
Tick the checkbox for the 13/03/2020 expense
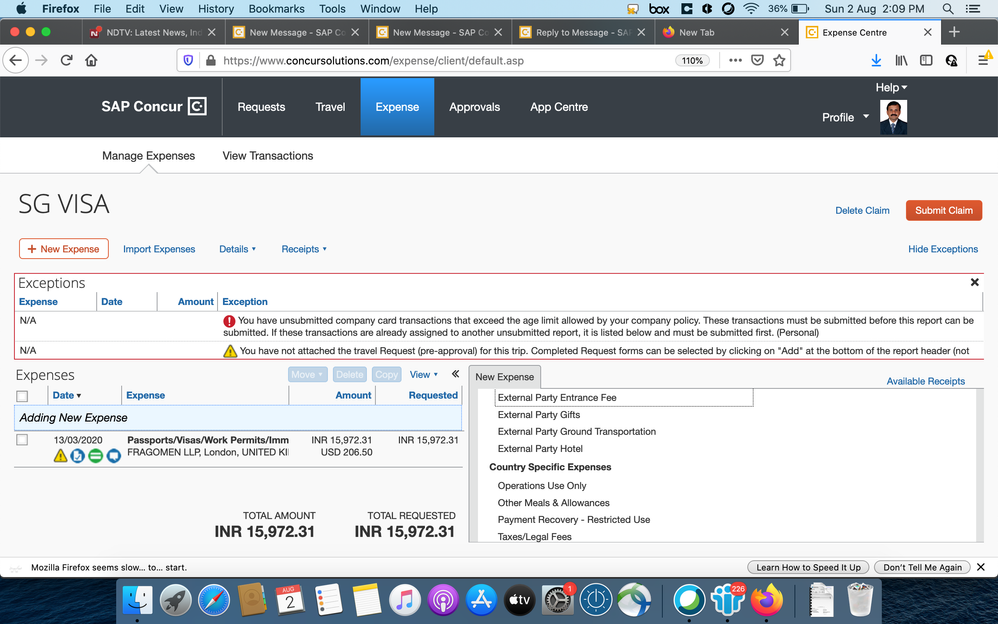coord(22,439)
